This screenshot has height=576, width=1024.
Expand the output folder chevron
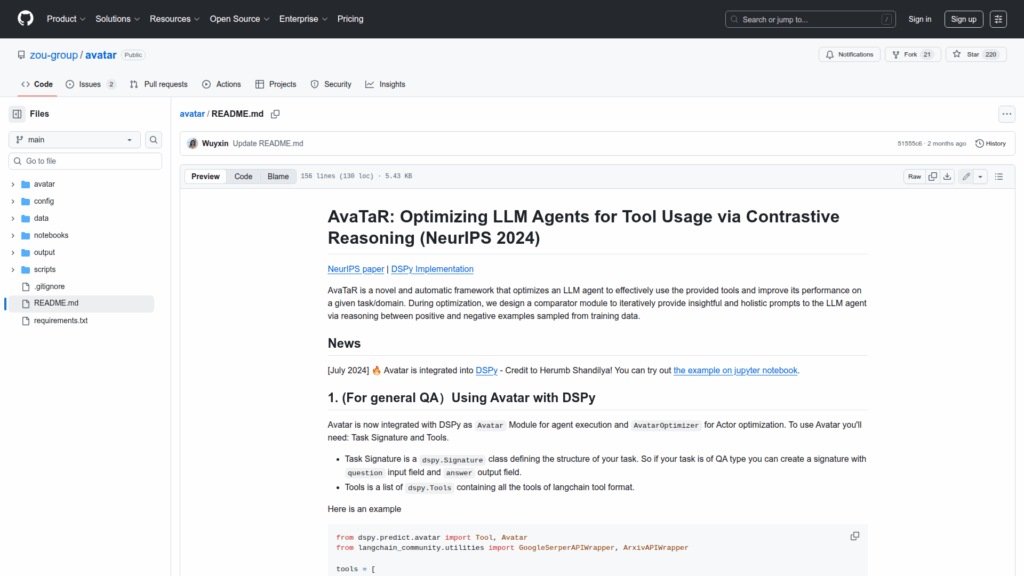pos(12,252)
